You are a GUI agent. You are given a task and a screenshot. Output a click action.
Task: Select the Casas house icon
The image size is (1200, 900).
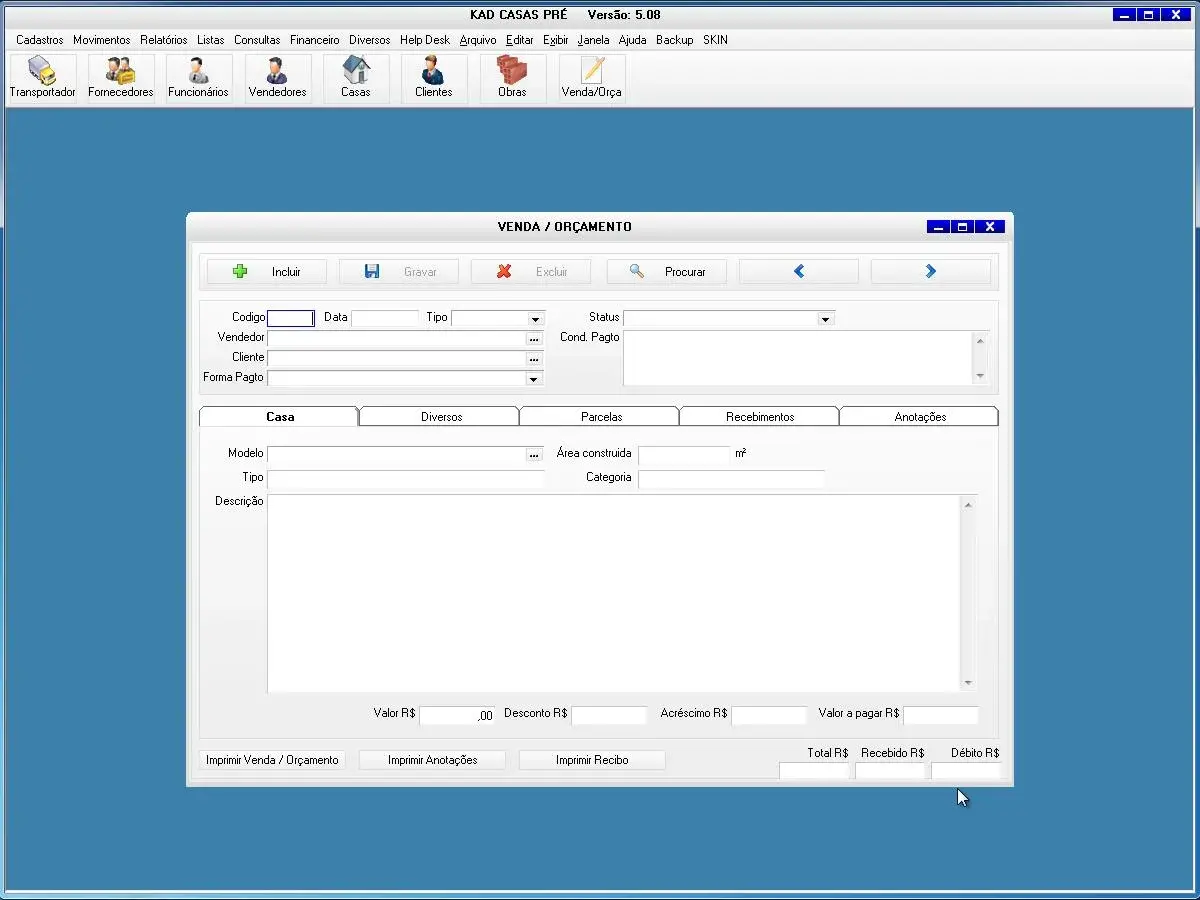355,78
